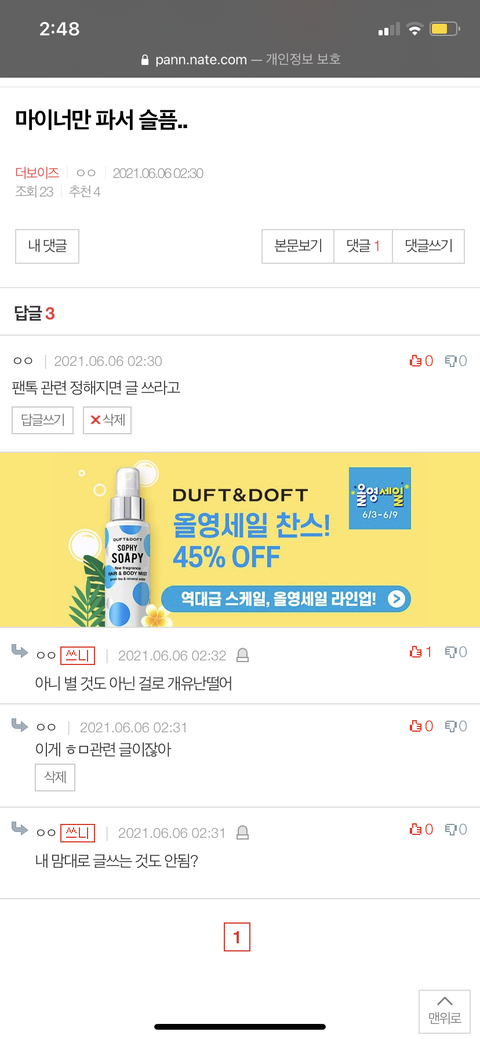Image resolution: width=480 pixels, height=1039 pixels.
Task: Like the 02:32 author comment
Action: [416, 652]
